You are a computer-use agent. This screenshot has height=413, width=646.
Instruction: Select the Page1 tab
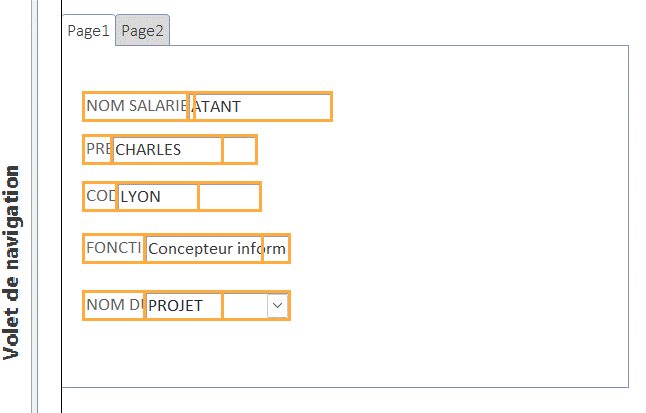[89, 31]
